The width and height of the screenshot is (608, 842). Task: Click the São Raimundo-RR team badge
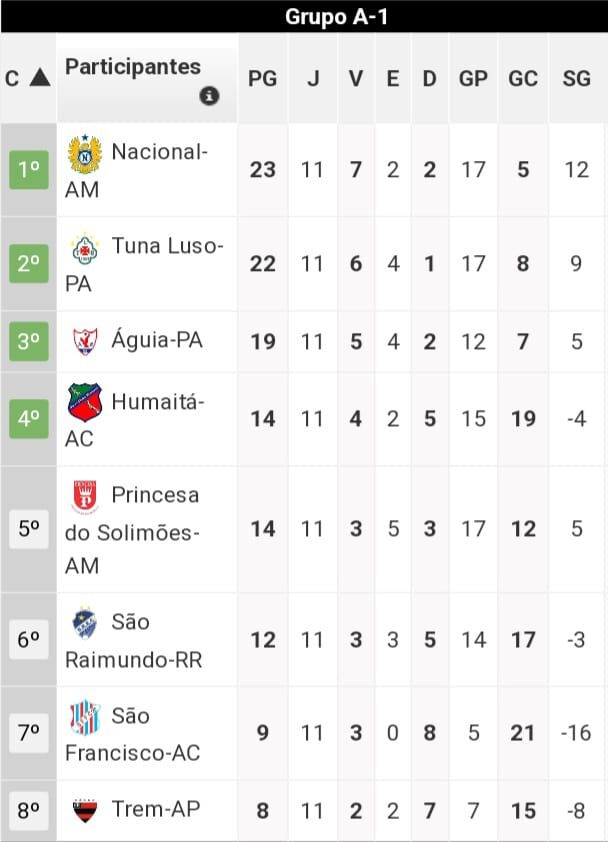pyautogui.click(x=84, y=623)
